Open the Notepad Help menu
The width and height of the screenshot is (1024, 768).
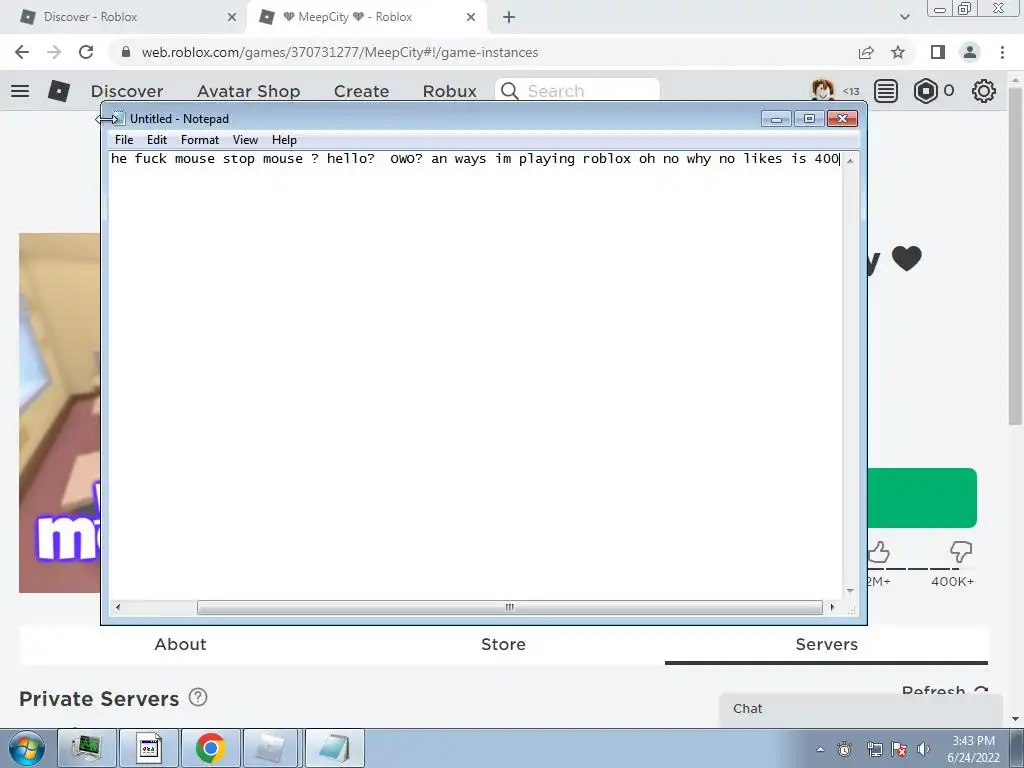[284, 140]
